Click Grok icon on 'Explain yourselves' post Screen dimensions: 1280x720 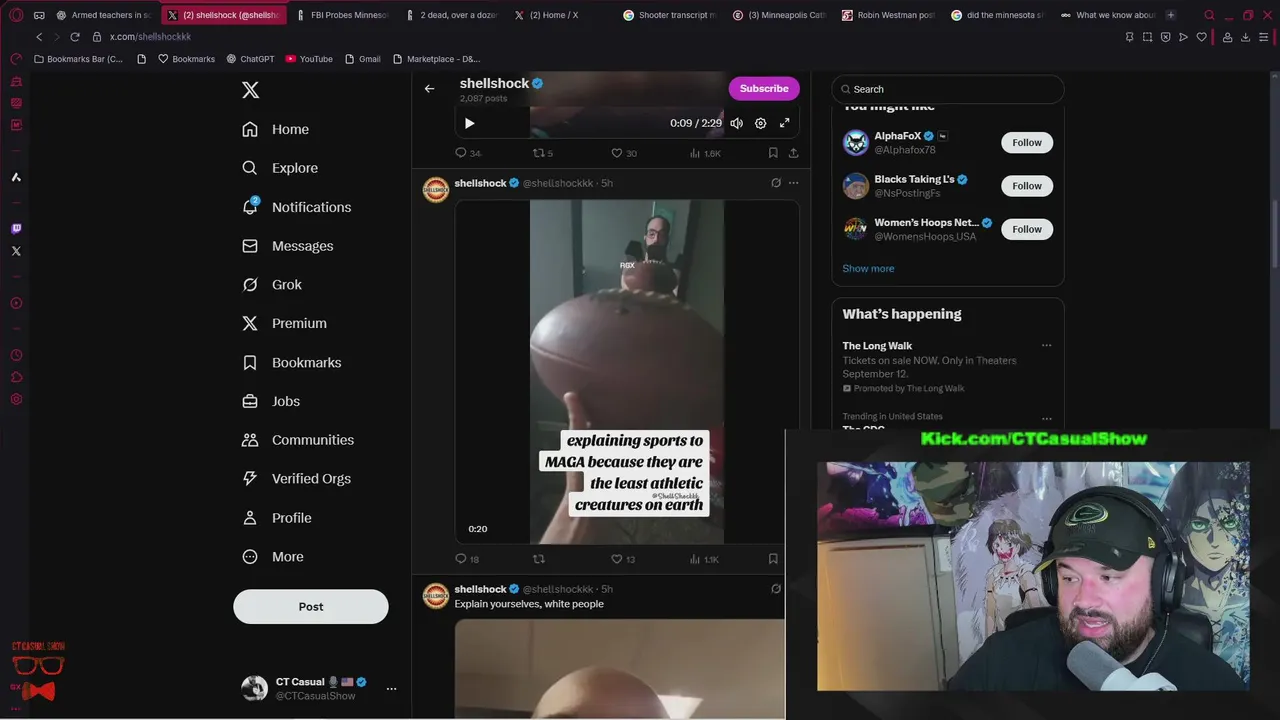coord(776,589)
